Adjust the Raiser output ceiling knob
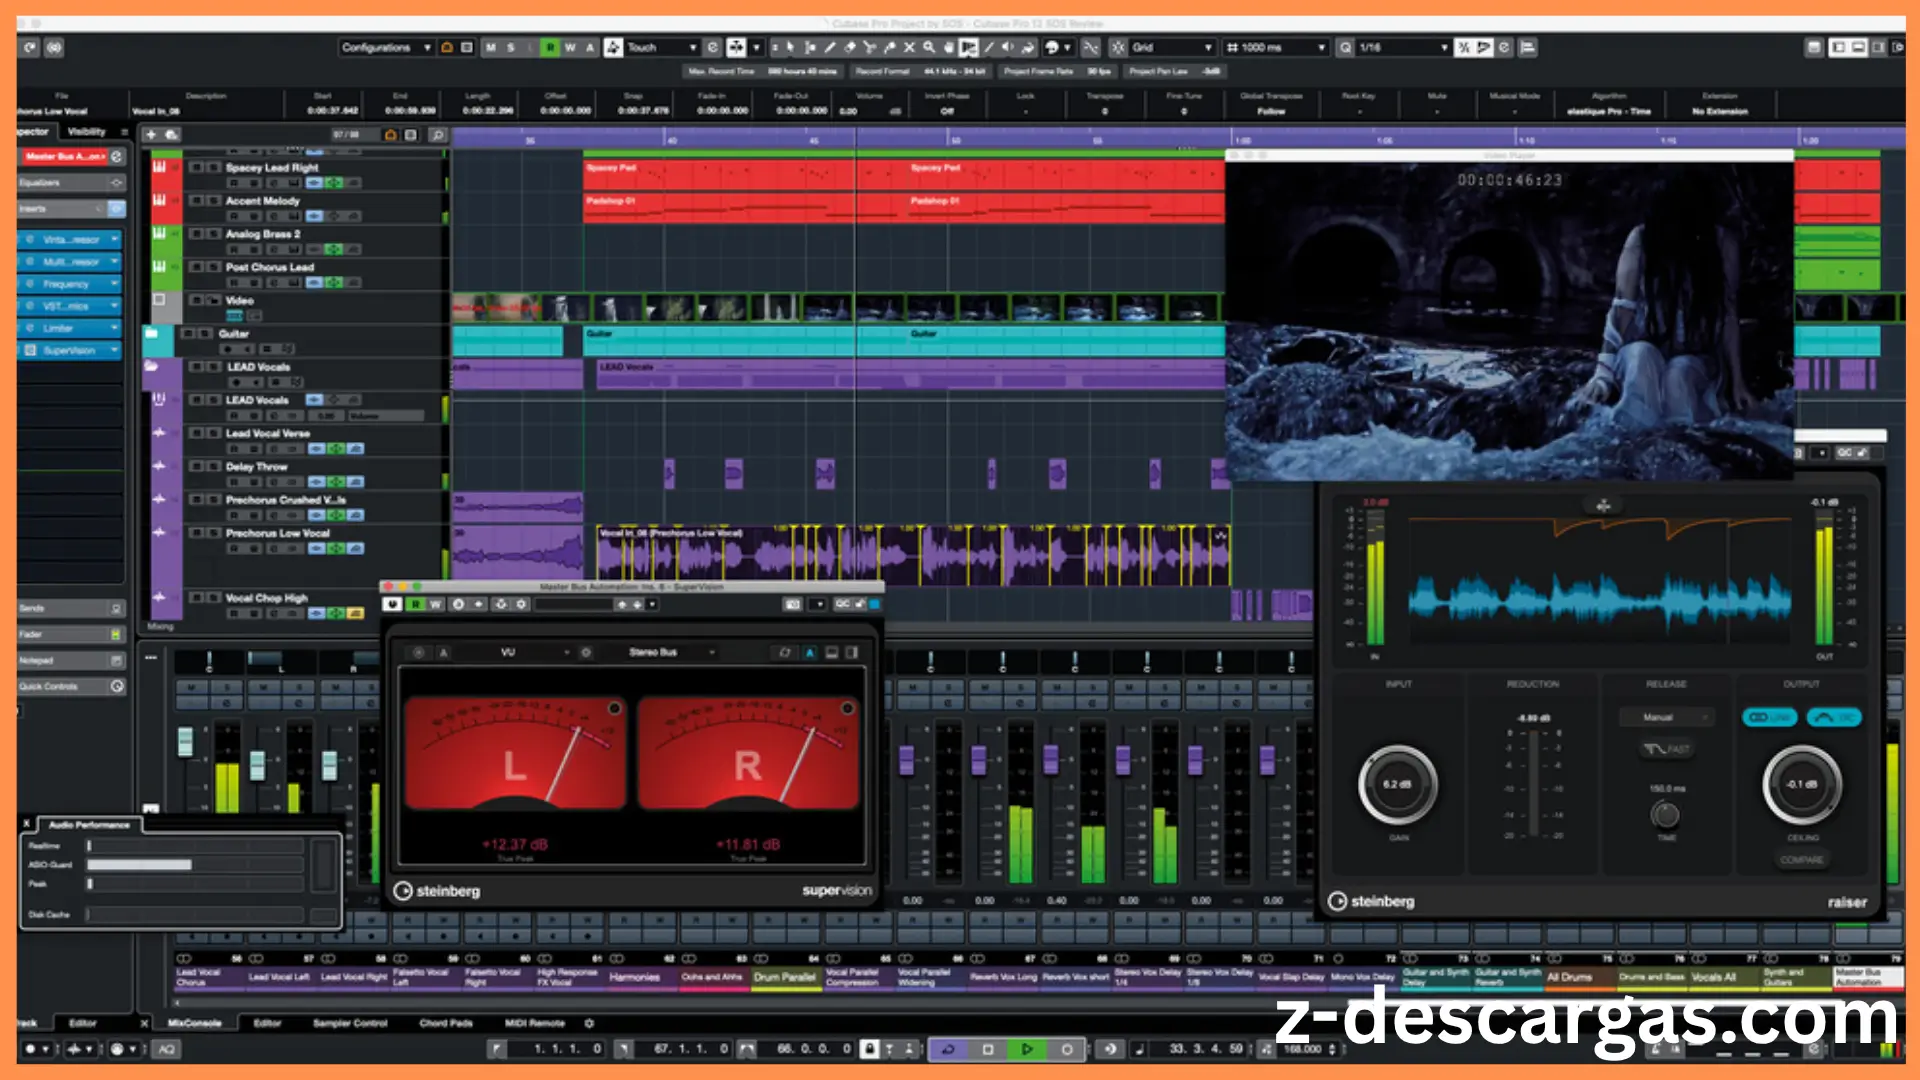1920x1080 pixels. click(1802, 785)
